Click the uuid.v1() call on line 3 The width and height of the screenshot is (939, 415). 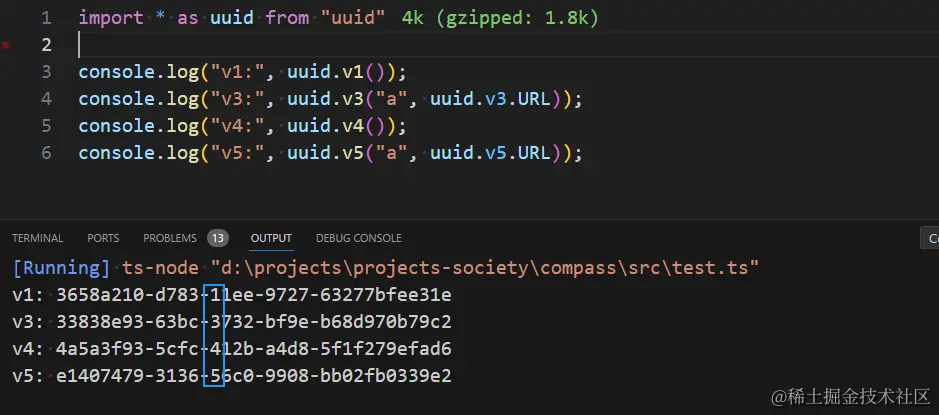pyautogui.click(x=339, y=72)
